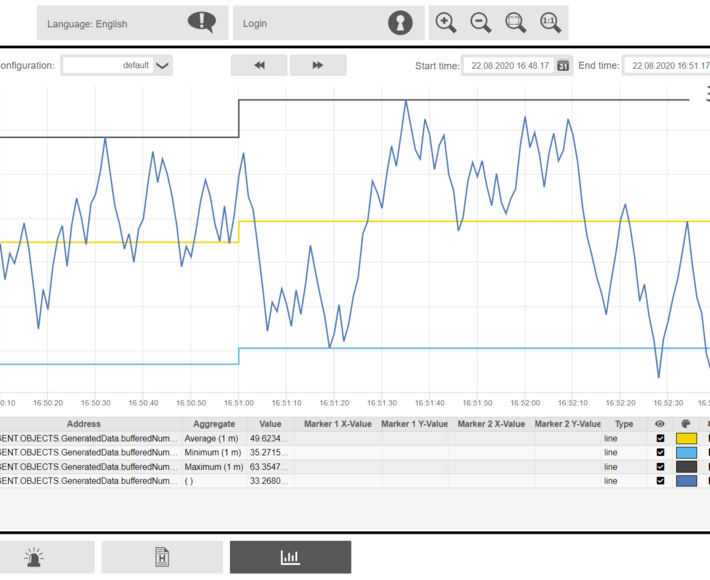Click the Marker 2 Y-Value column header
710x580 pixels.
(568, 424)
